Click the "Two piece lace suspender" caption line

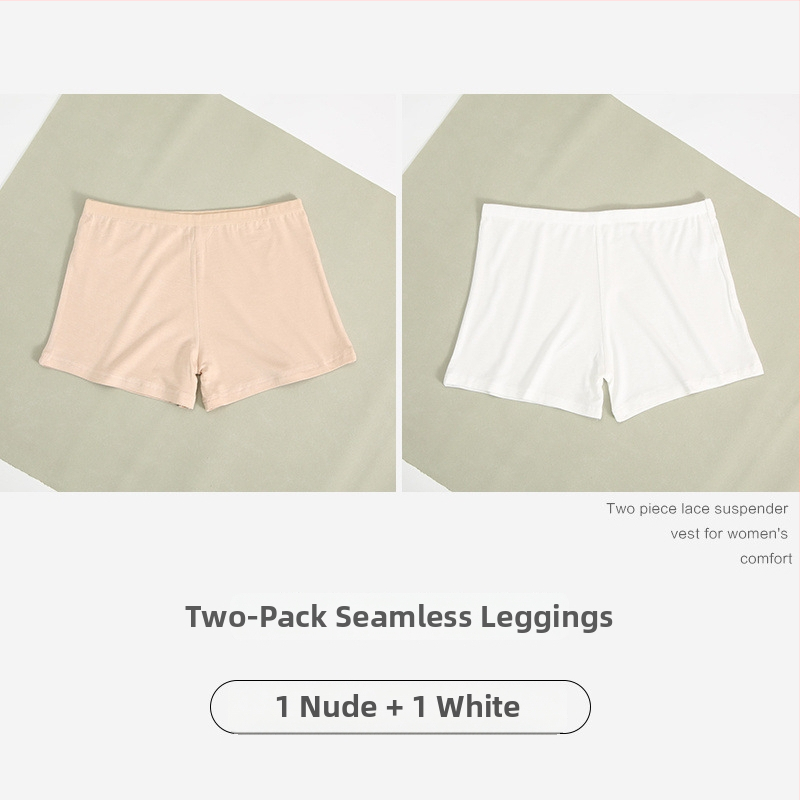(x=697, y=509)
